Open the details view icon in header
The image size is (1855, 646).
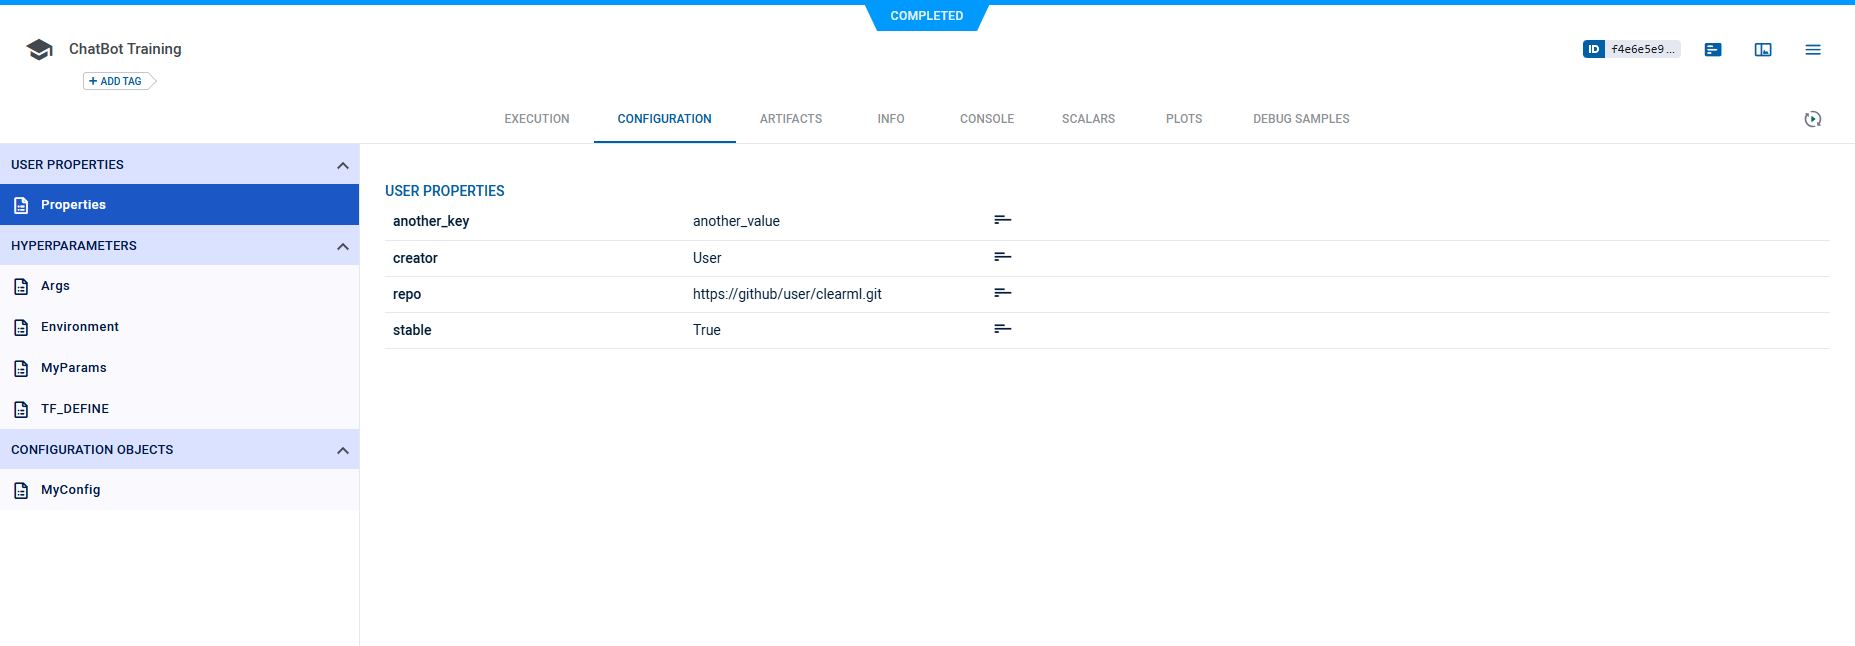tap(1713, 50)
